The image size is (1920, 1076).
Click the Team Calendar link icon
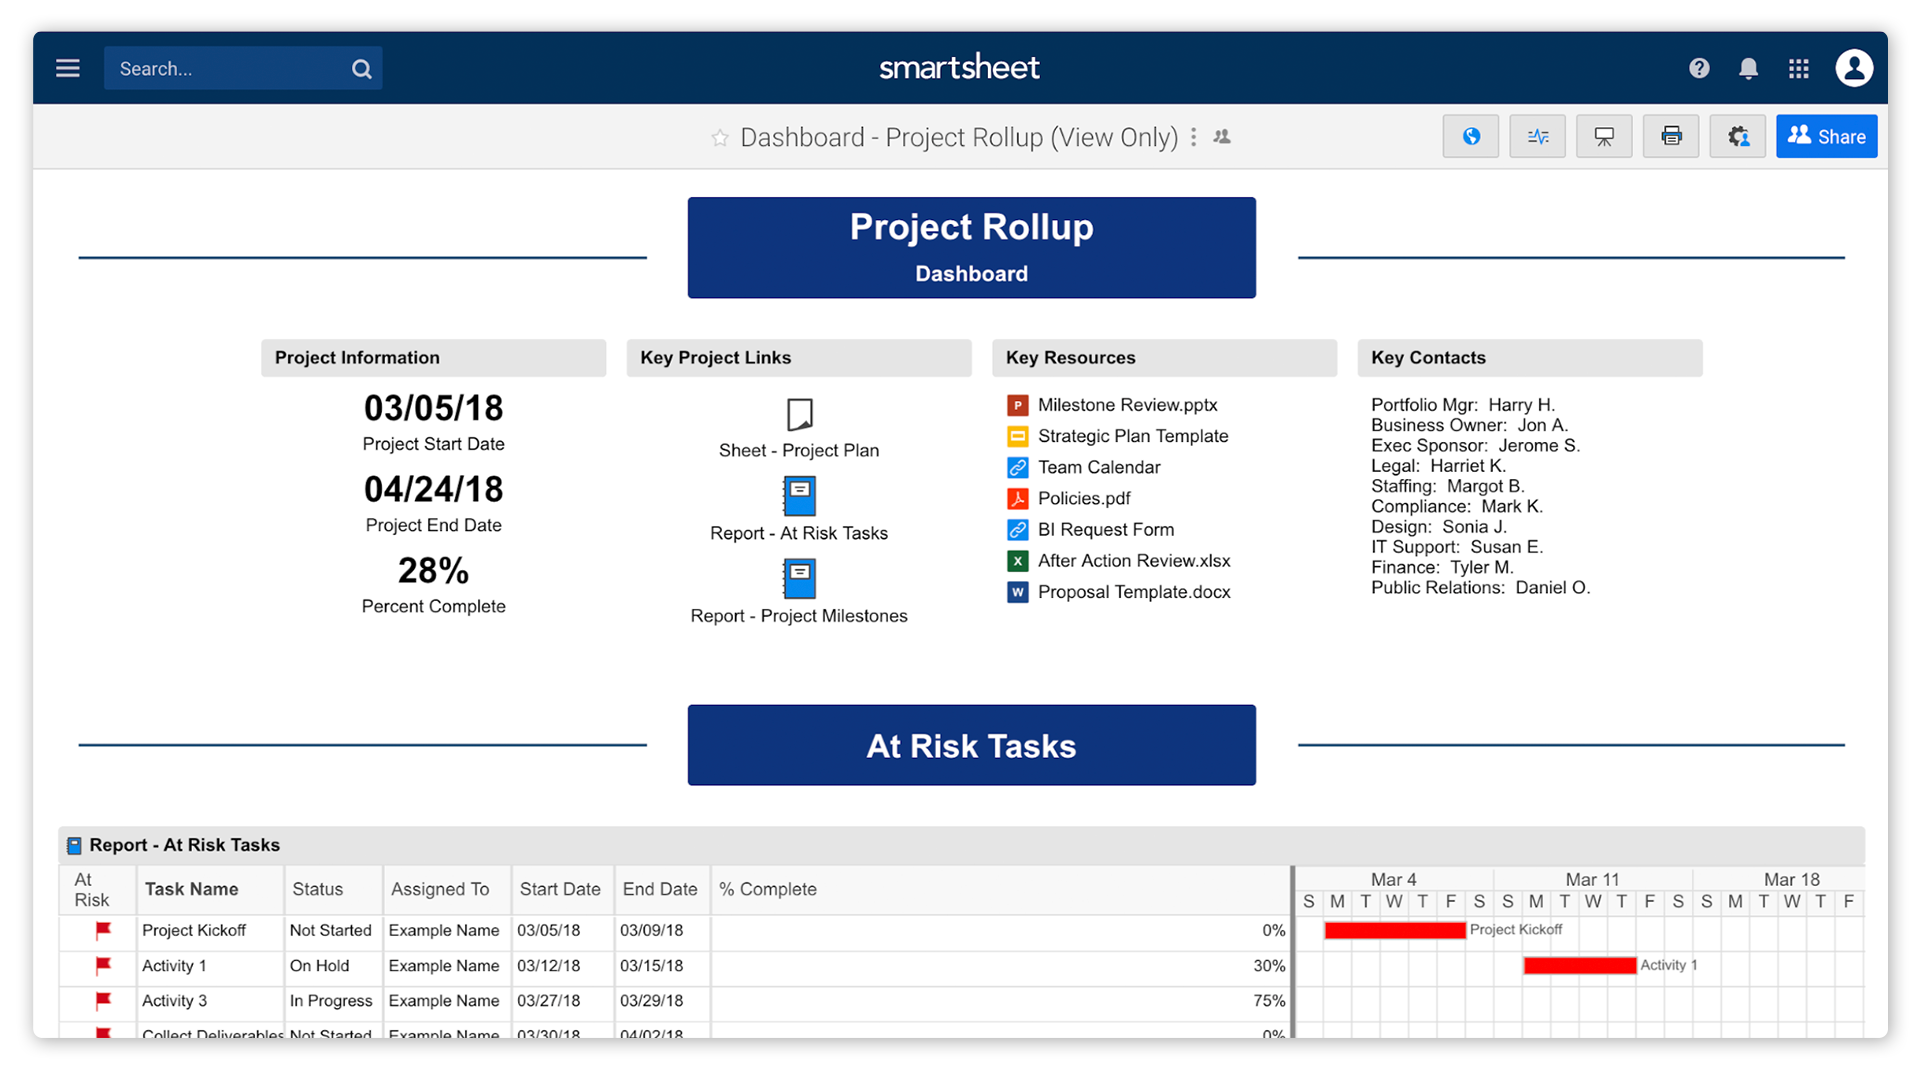tap(1018, 467)
